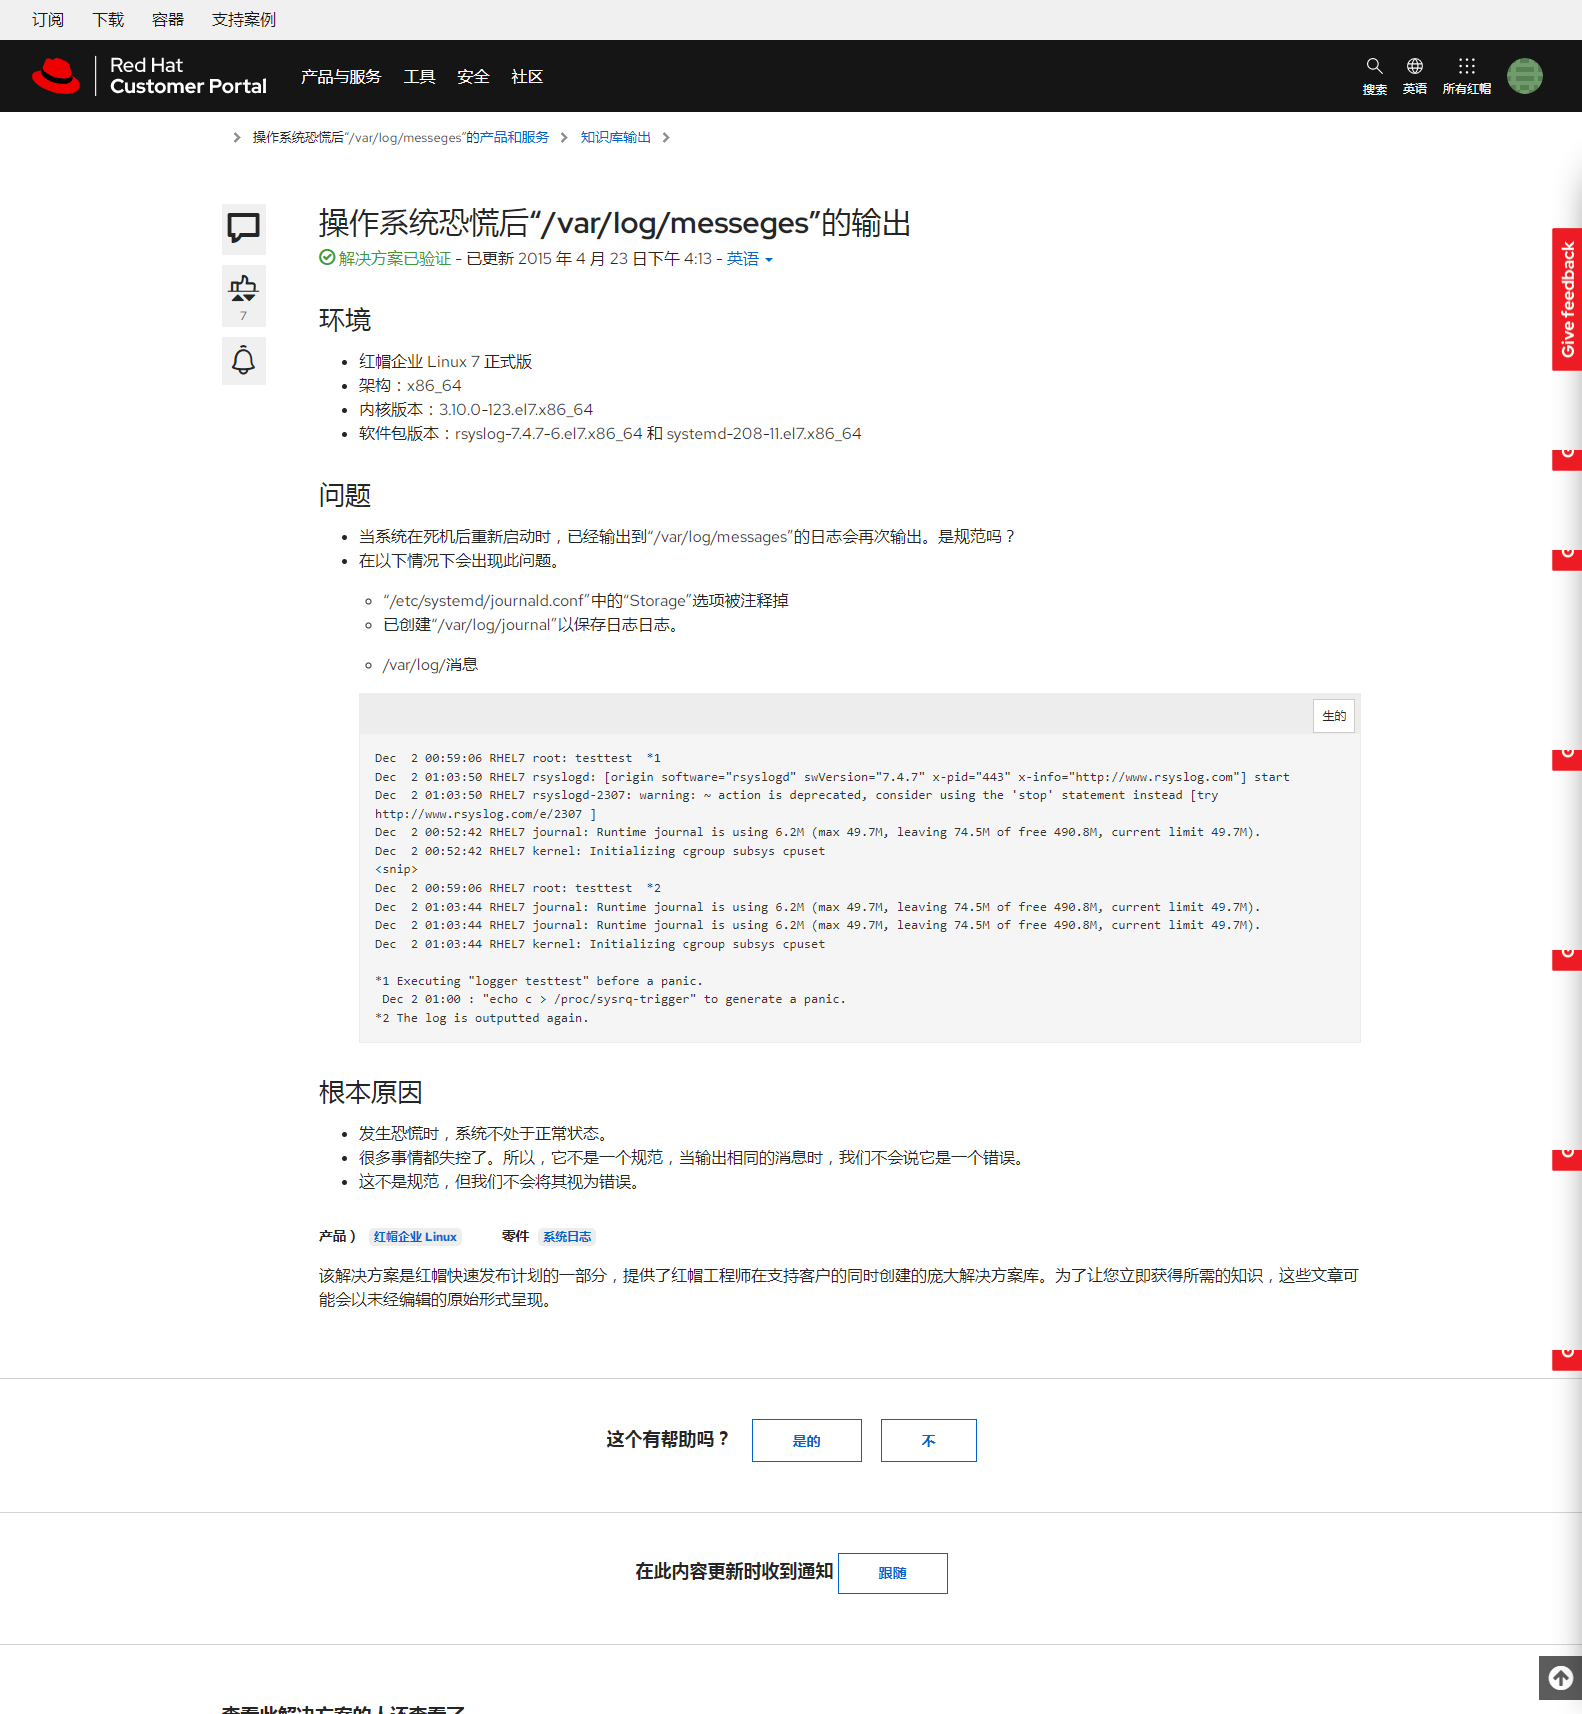Click the 解决方案已验证 status text
The width and height of the screenshot is (1582, 1714).
tap(394, 259)
